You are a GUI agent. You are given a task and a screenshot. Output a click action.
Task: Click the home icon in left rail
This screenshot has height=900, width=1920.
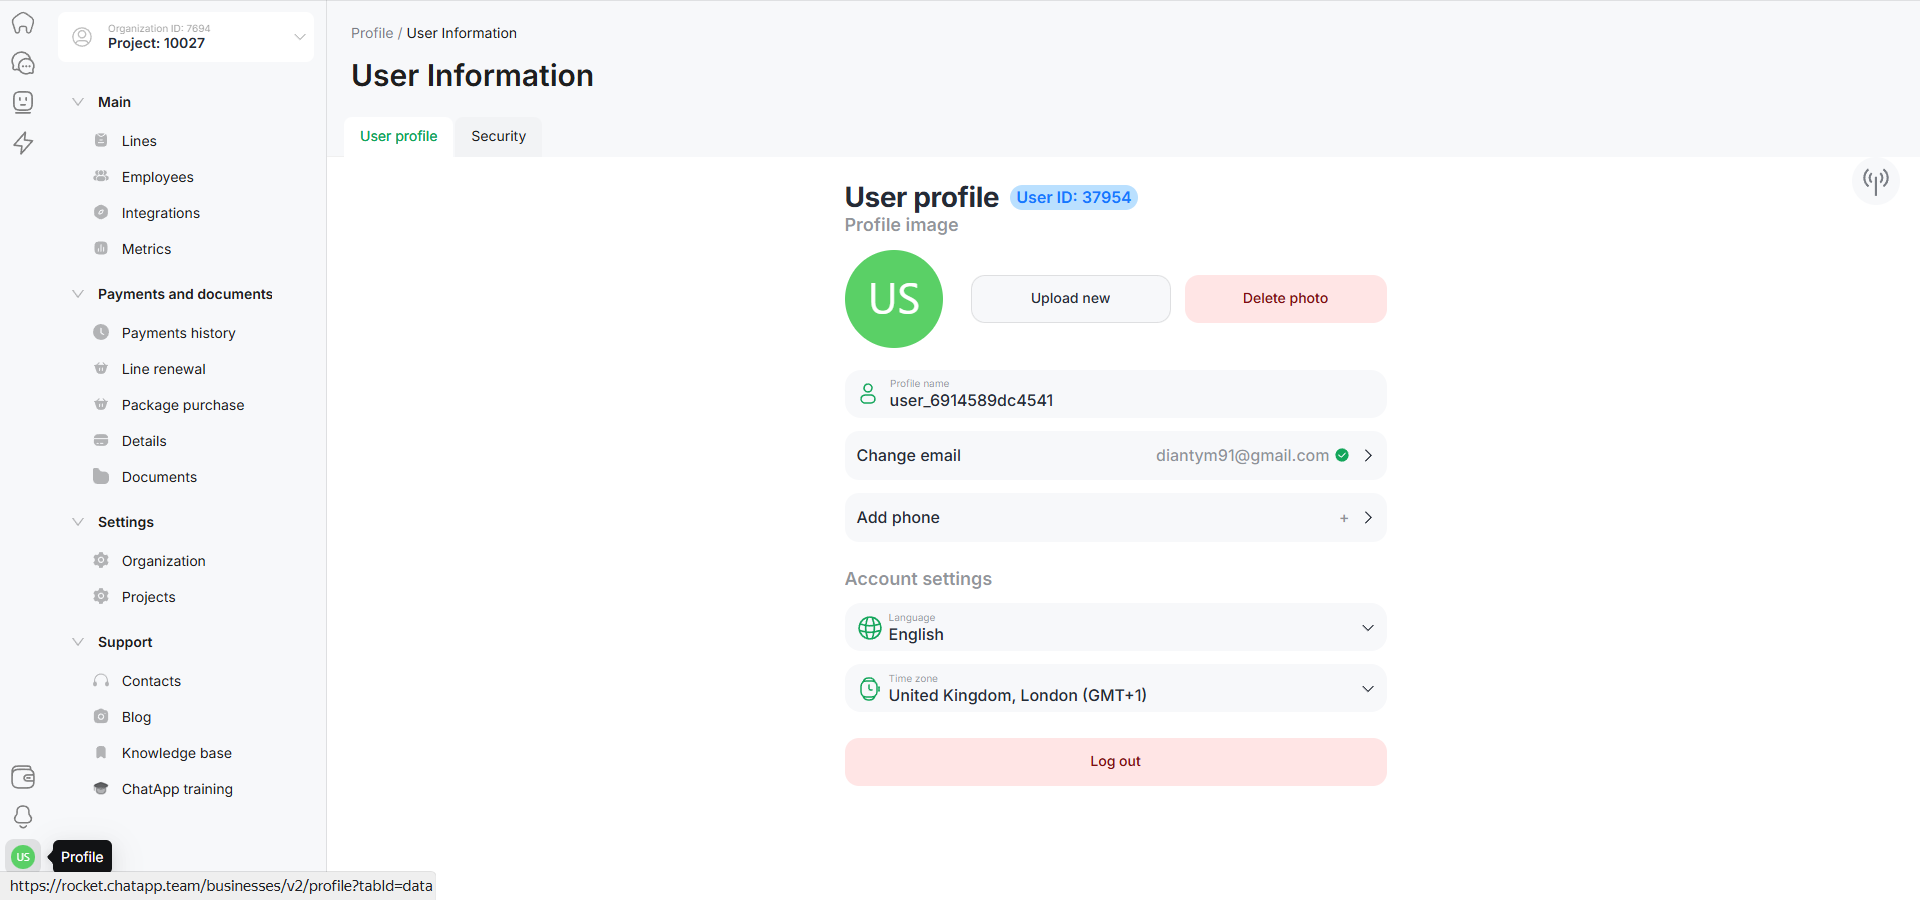pyautogui.click(x=23, y=23)
